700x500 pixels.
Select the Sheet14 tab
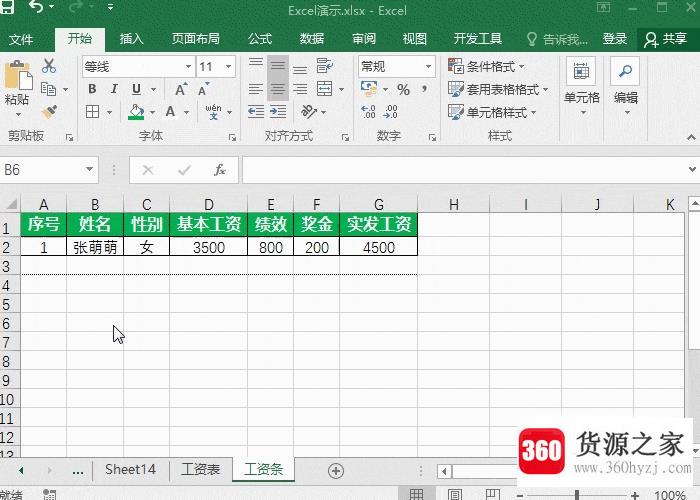pyautogui.click(x=130, y=469)
